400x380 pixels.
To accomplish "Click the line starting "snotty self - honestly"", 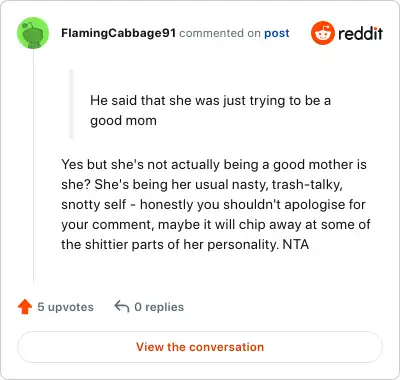I will click(x=213, y=204).
